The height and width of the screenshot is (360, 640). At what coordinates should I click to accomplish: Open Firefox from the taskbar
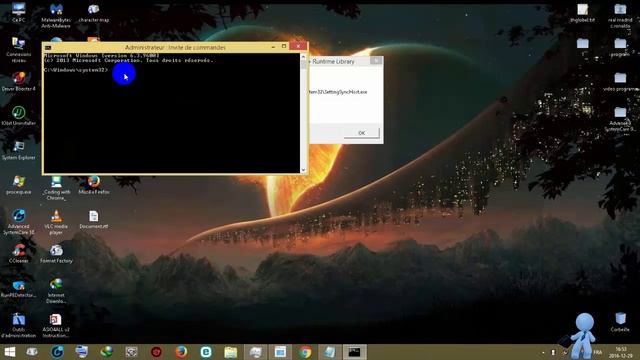181,352
